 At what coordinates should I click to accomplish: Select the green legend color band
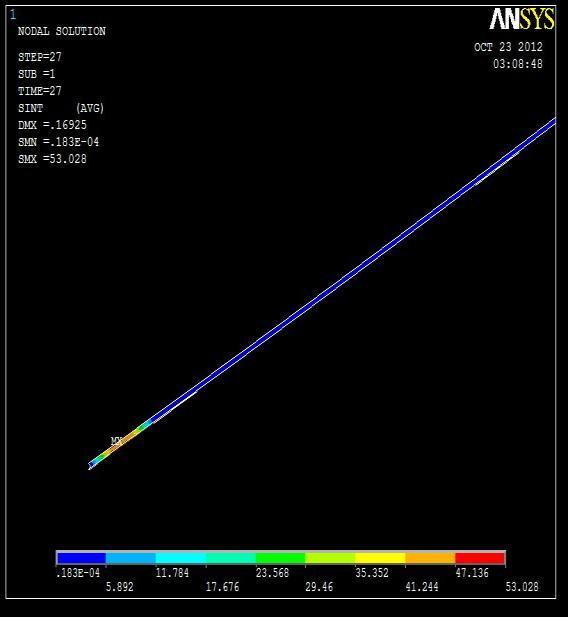[281, 558]
